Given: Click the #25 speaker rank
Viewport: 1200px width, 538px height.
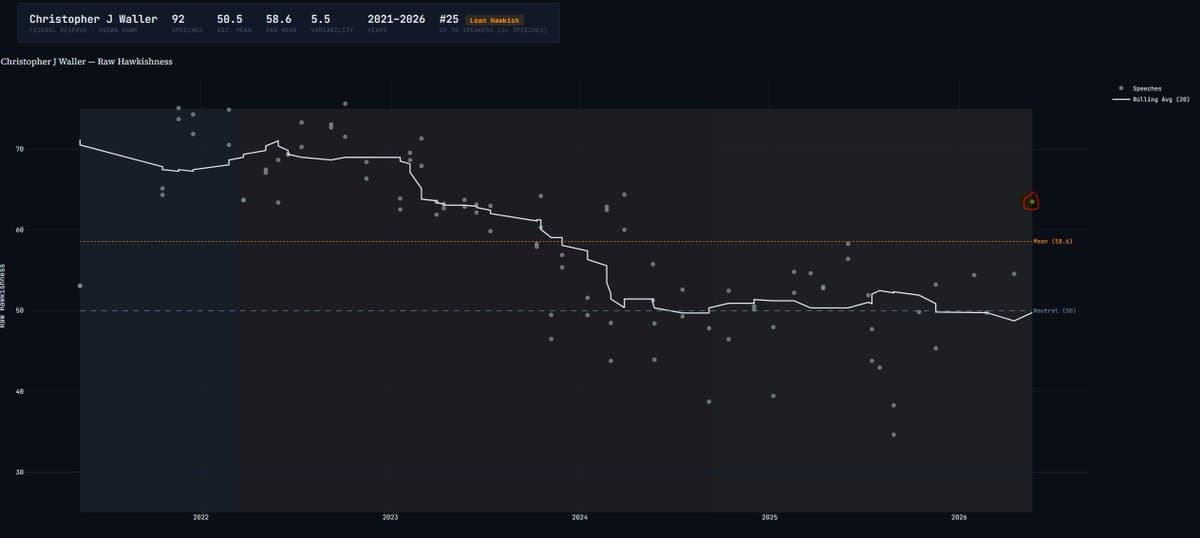Looking at the screenshot, I should (449, 19).
